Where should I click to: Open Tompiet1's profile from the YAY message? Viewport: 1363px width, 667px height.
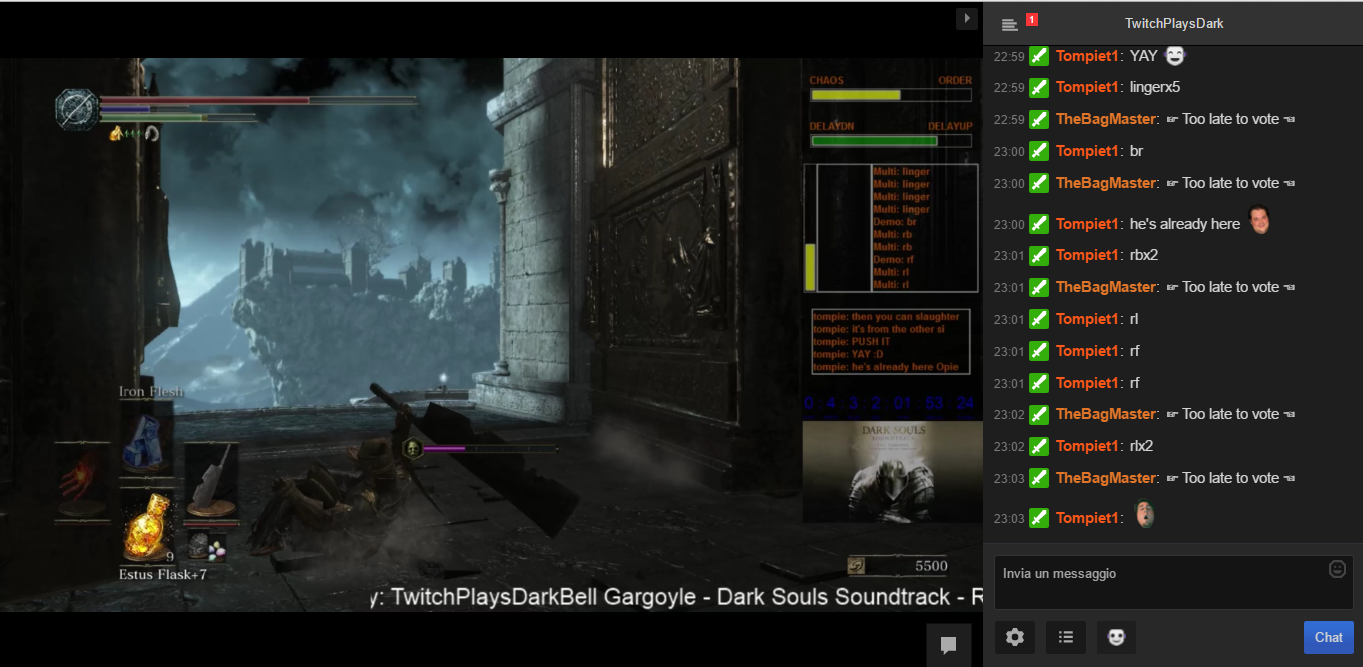1087,56
